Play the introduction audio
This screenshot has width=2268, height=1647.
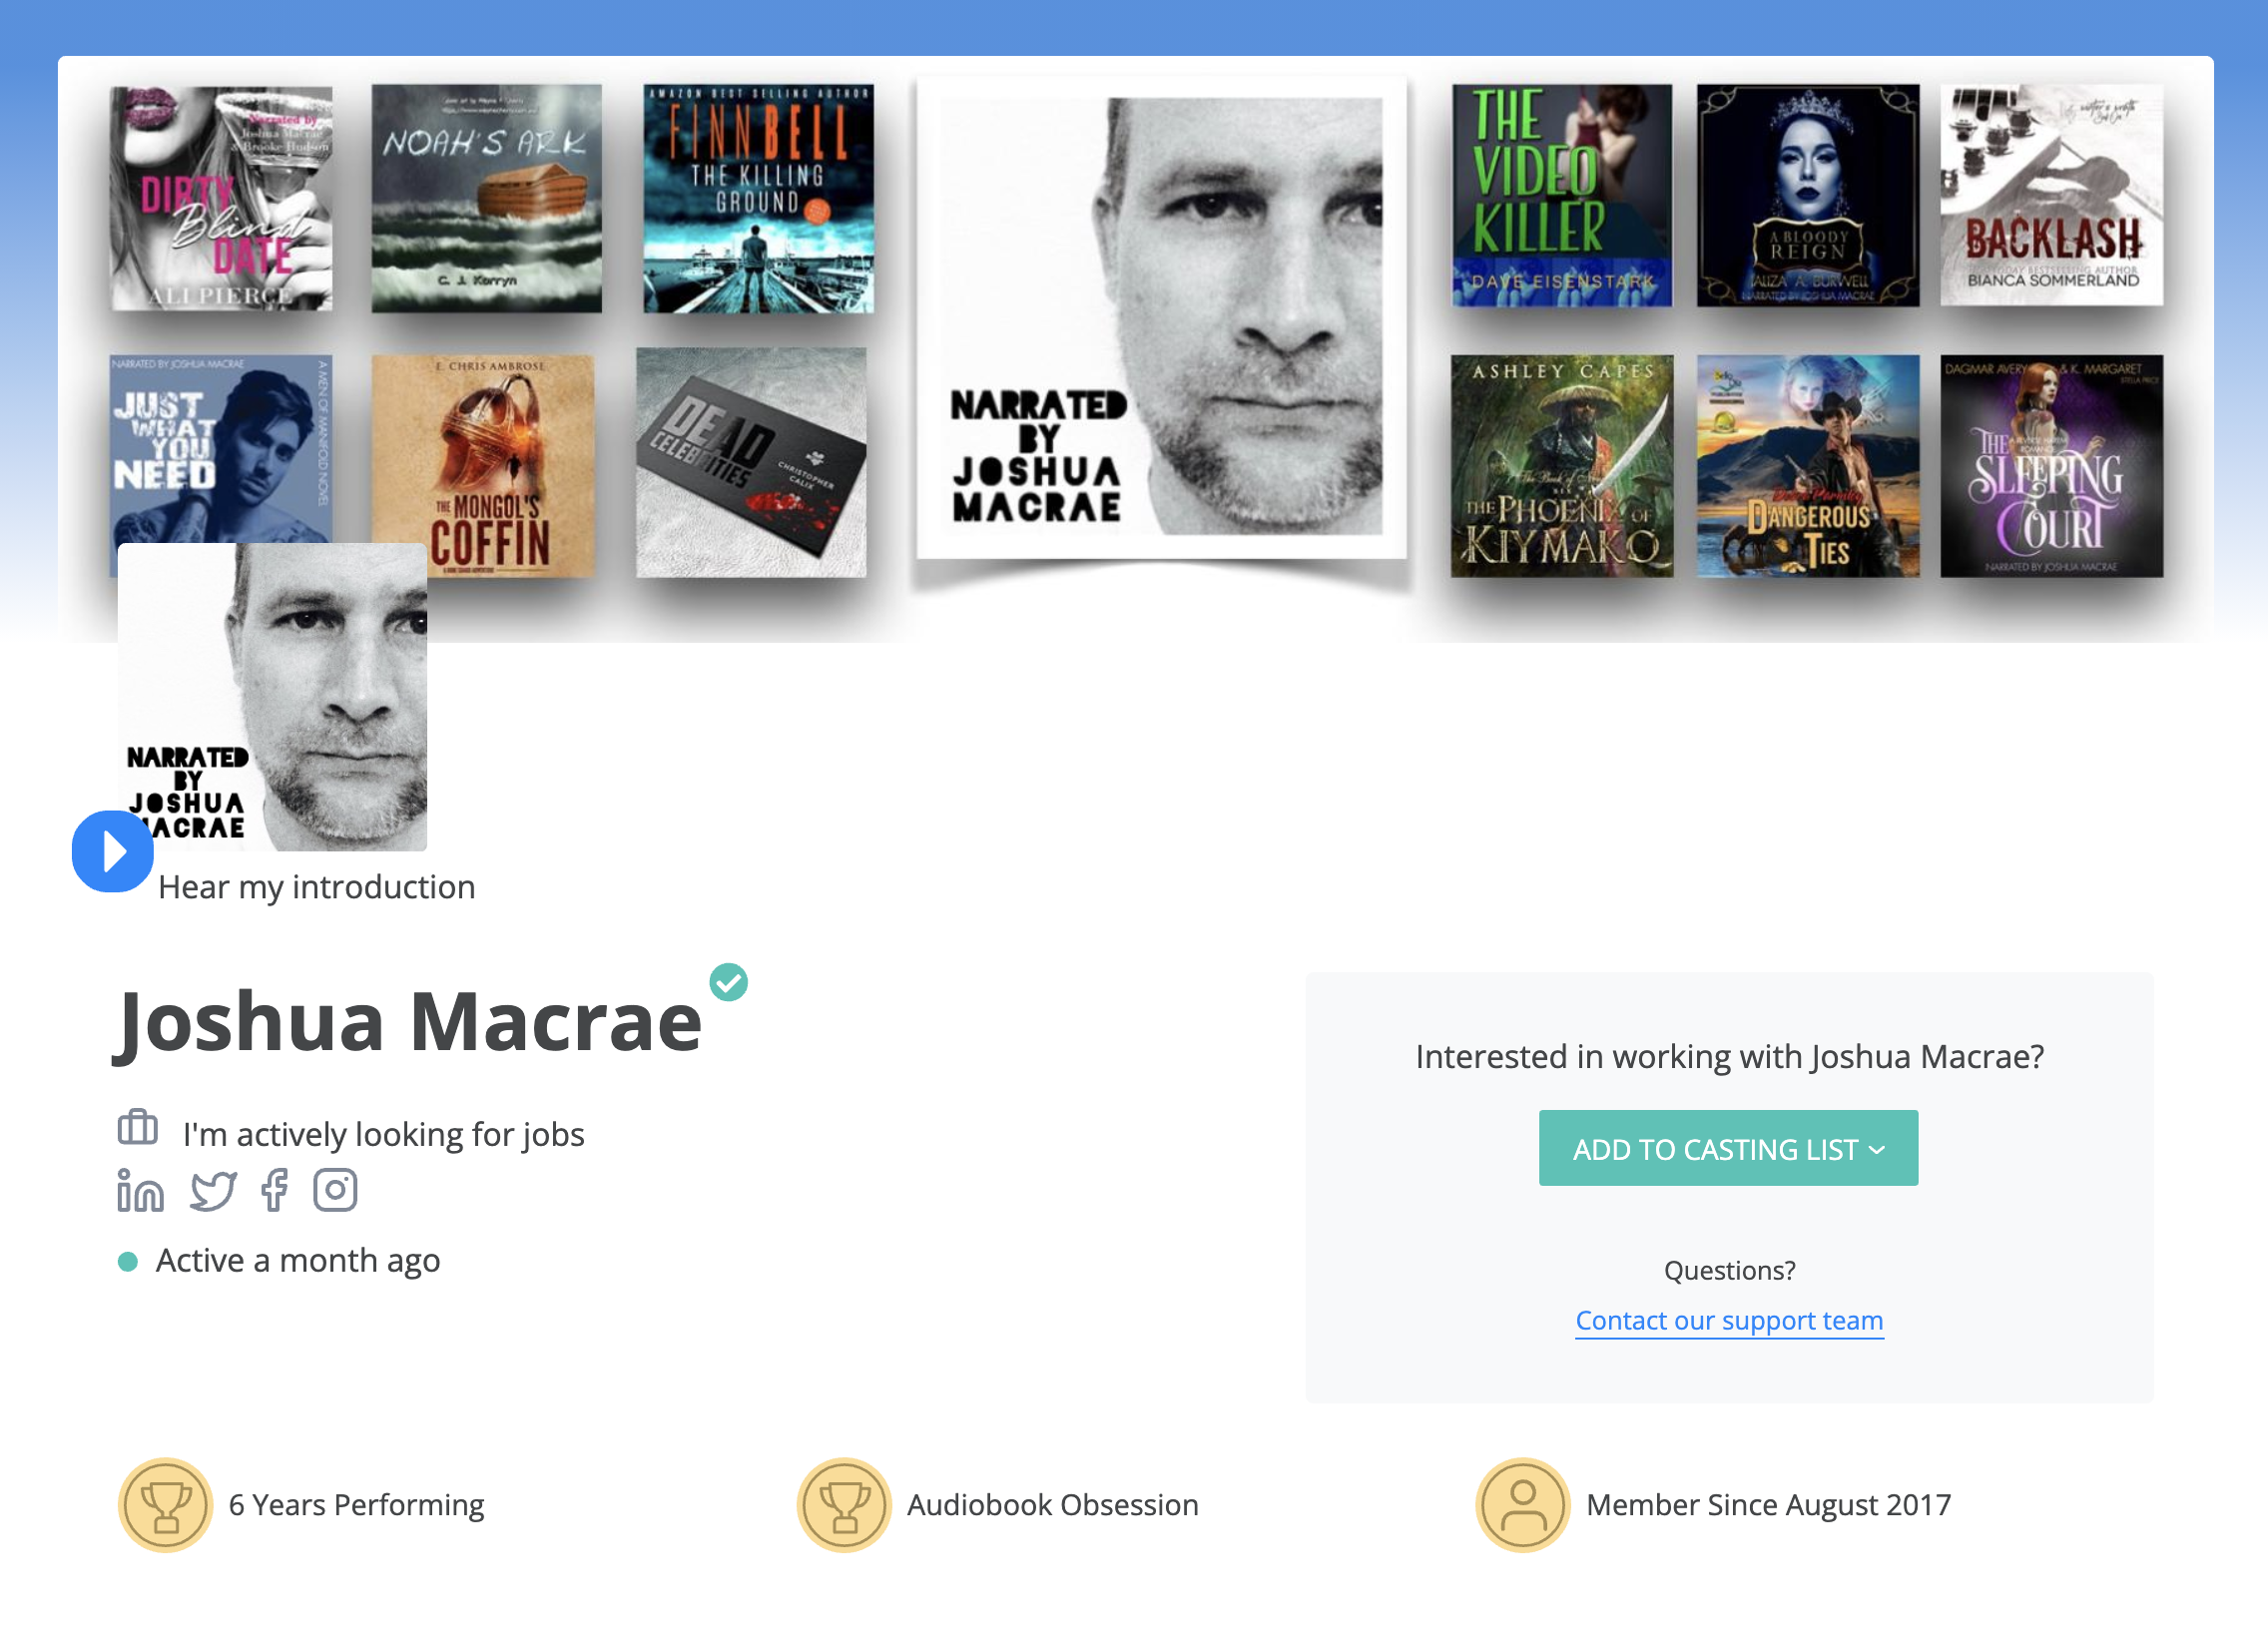tap(112, 851)
